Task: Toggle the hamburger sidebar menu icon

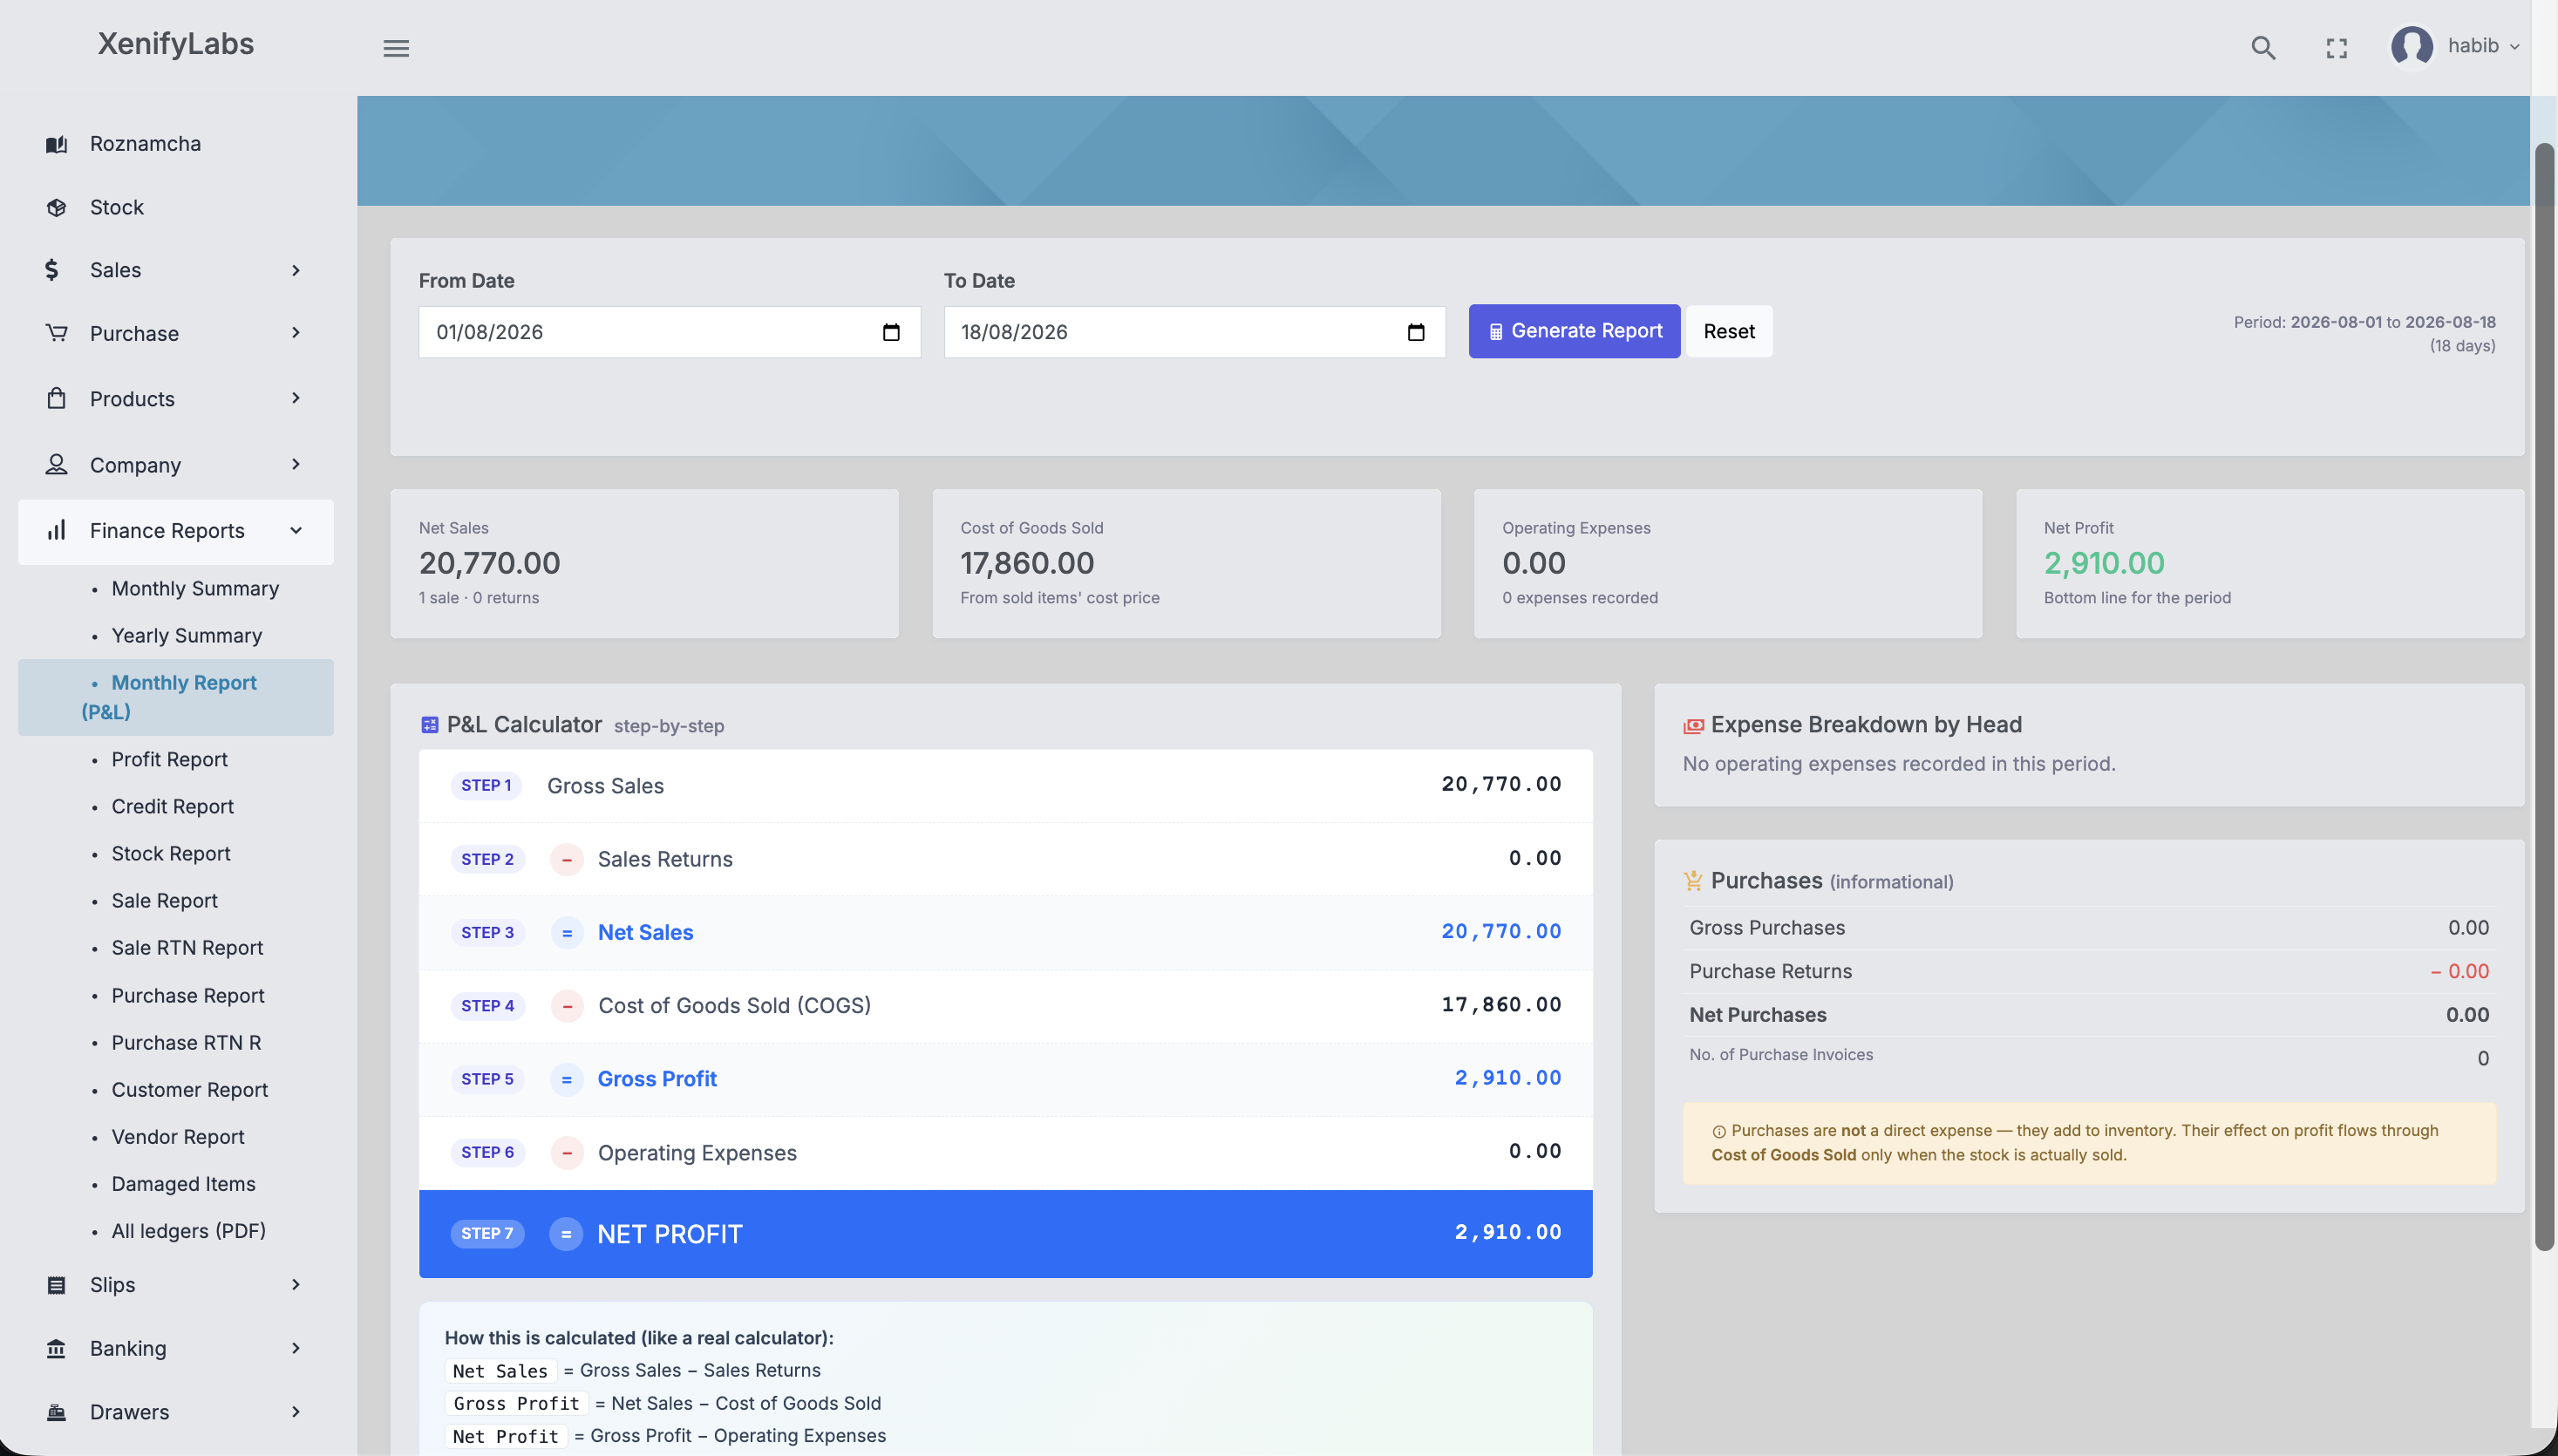Action: point(396,48)
